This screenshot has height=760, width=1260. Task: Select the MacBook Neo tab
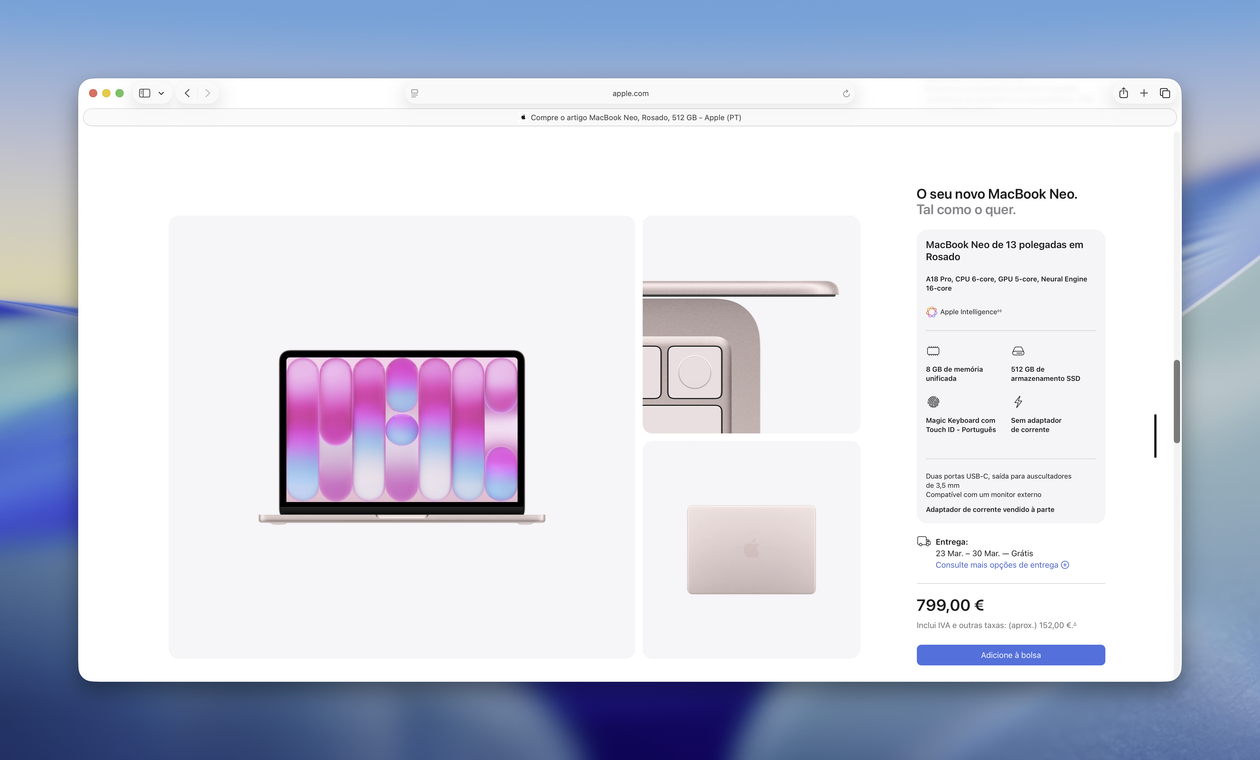click(x=630, y=117)
